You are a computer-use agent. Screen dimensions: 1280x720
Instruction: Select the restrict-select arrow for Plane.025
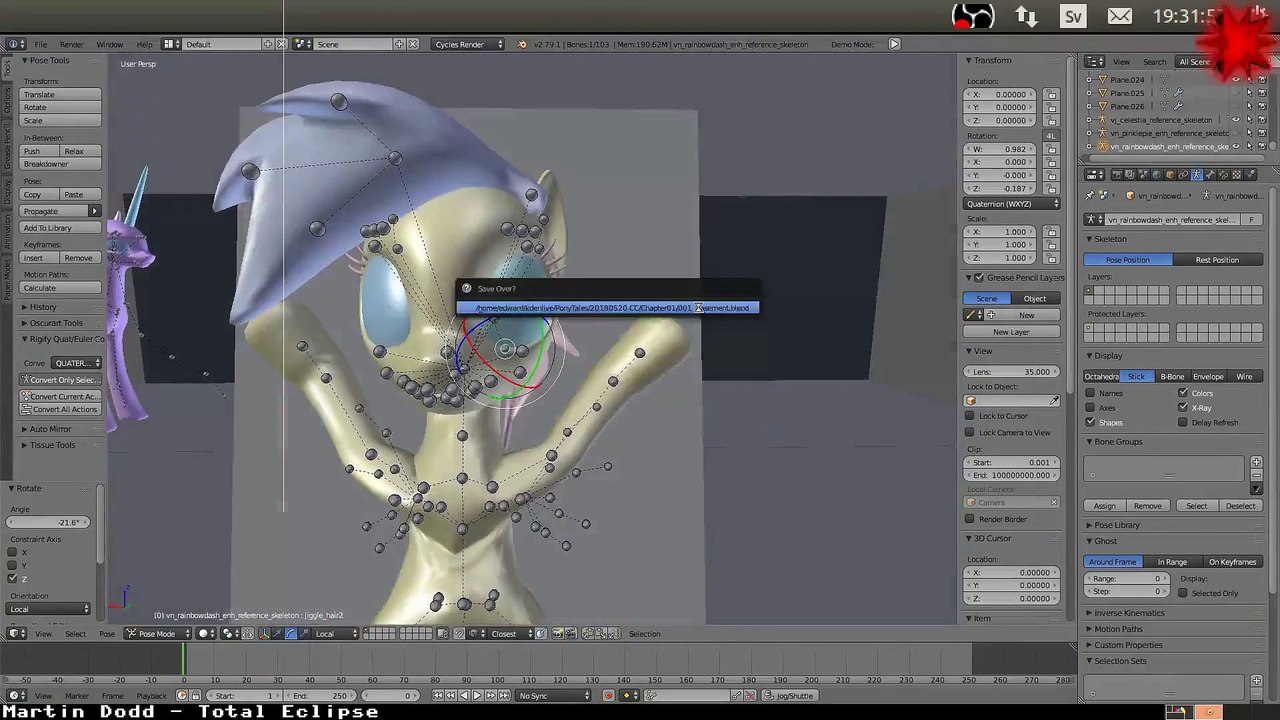[x=1248, y=93]
